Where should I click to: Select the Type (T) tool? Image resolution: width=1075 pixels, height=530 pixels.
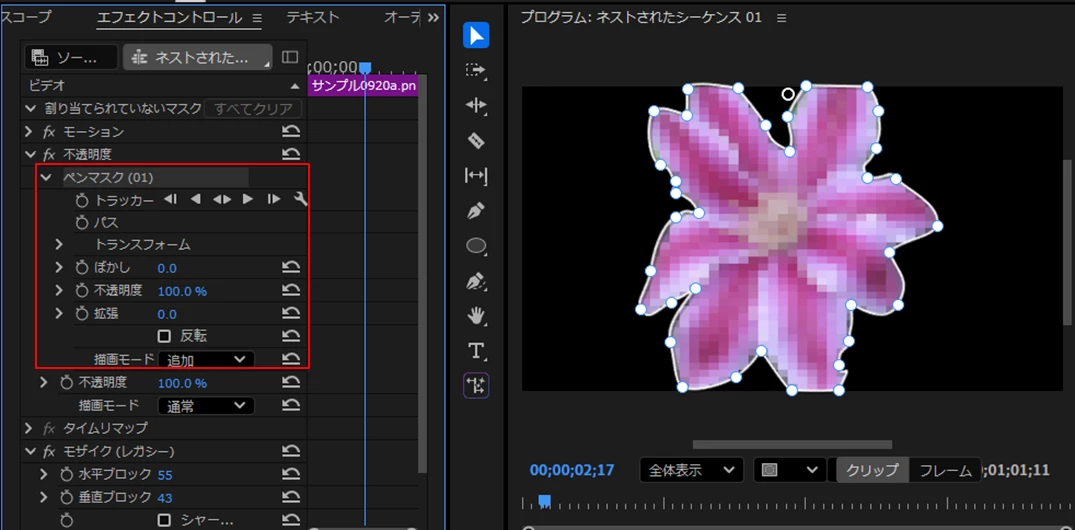(476, 351)
